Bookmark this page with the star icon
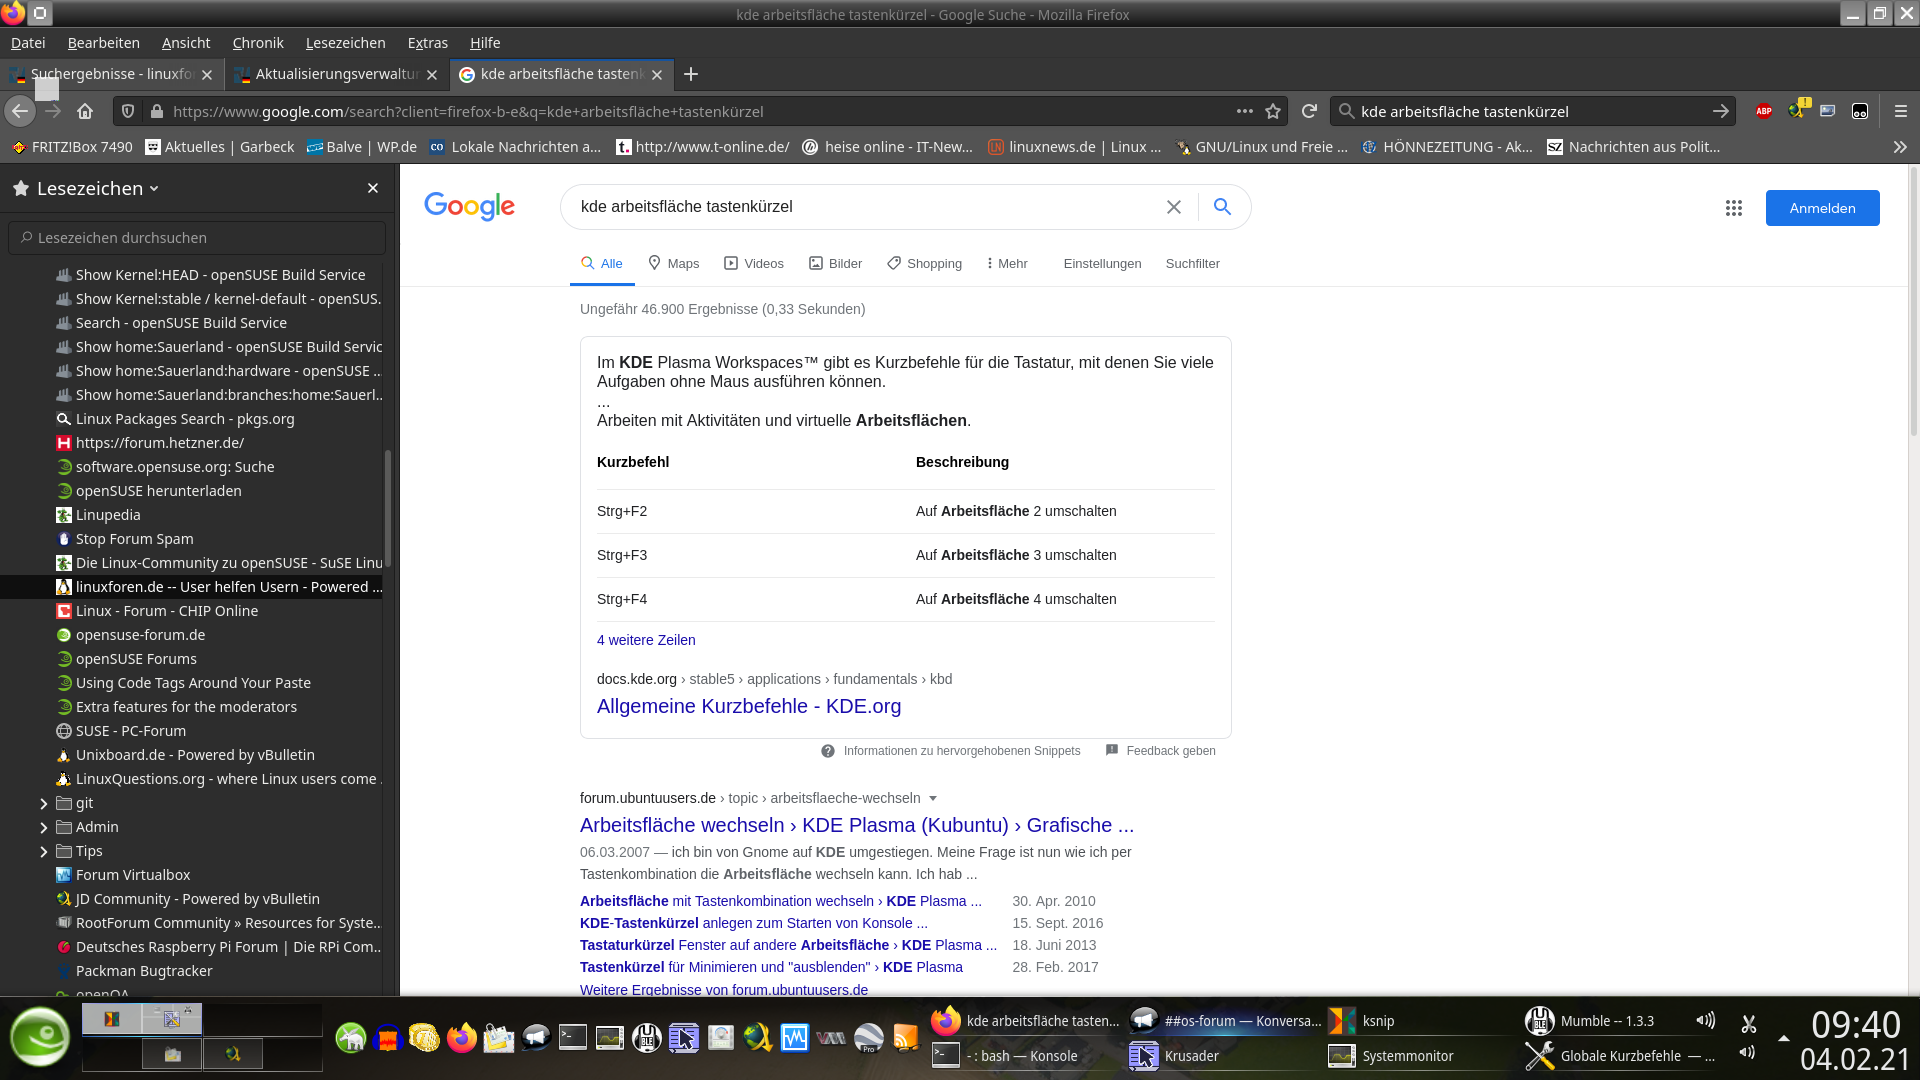This screenshot has height=1080, width=1920. [1273, 111]
